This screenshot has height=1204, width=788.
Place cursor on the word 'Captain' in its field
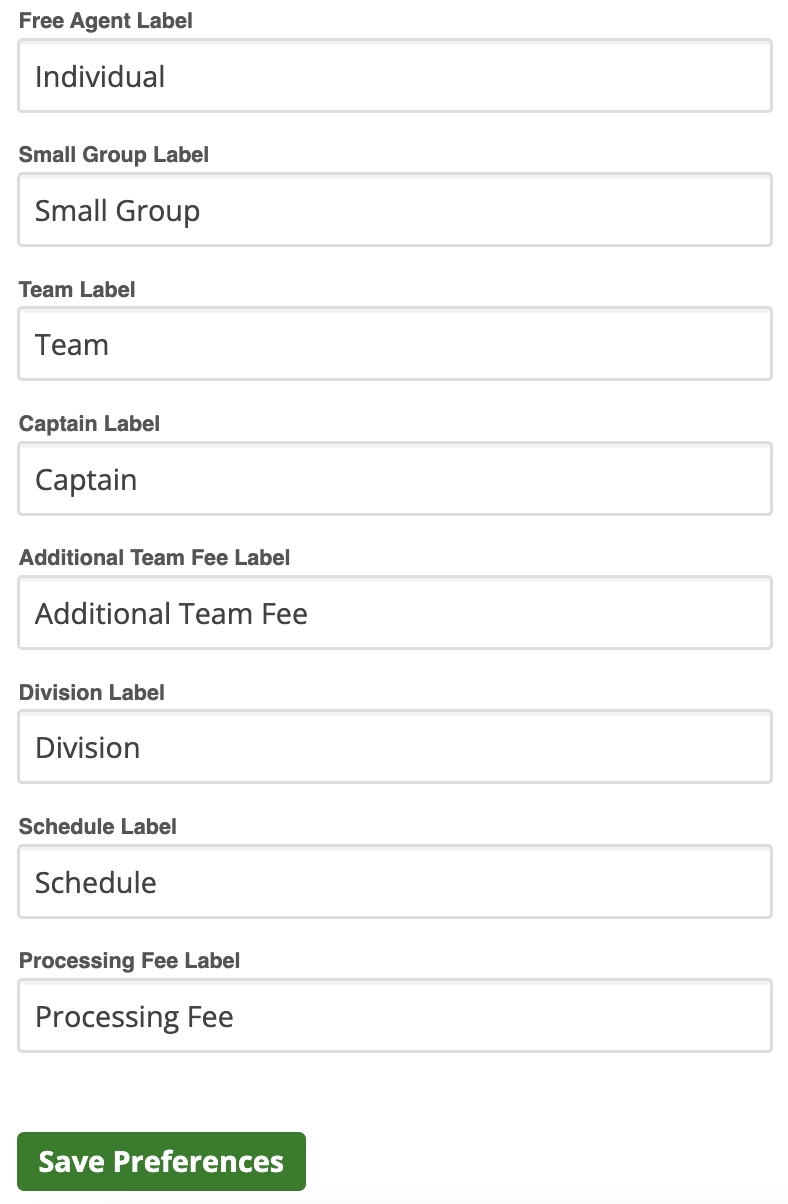pyautogui.click(x=86, y=481)
